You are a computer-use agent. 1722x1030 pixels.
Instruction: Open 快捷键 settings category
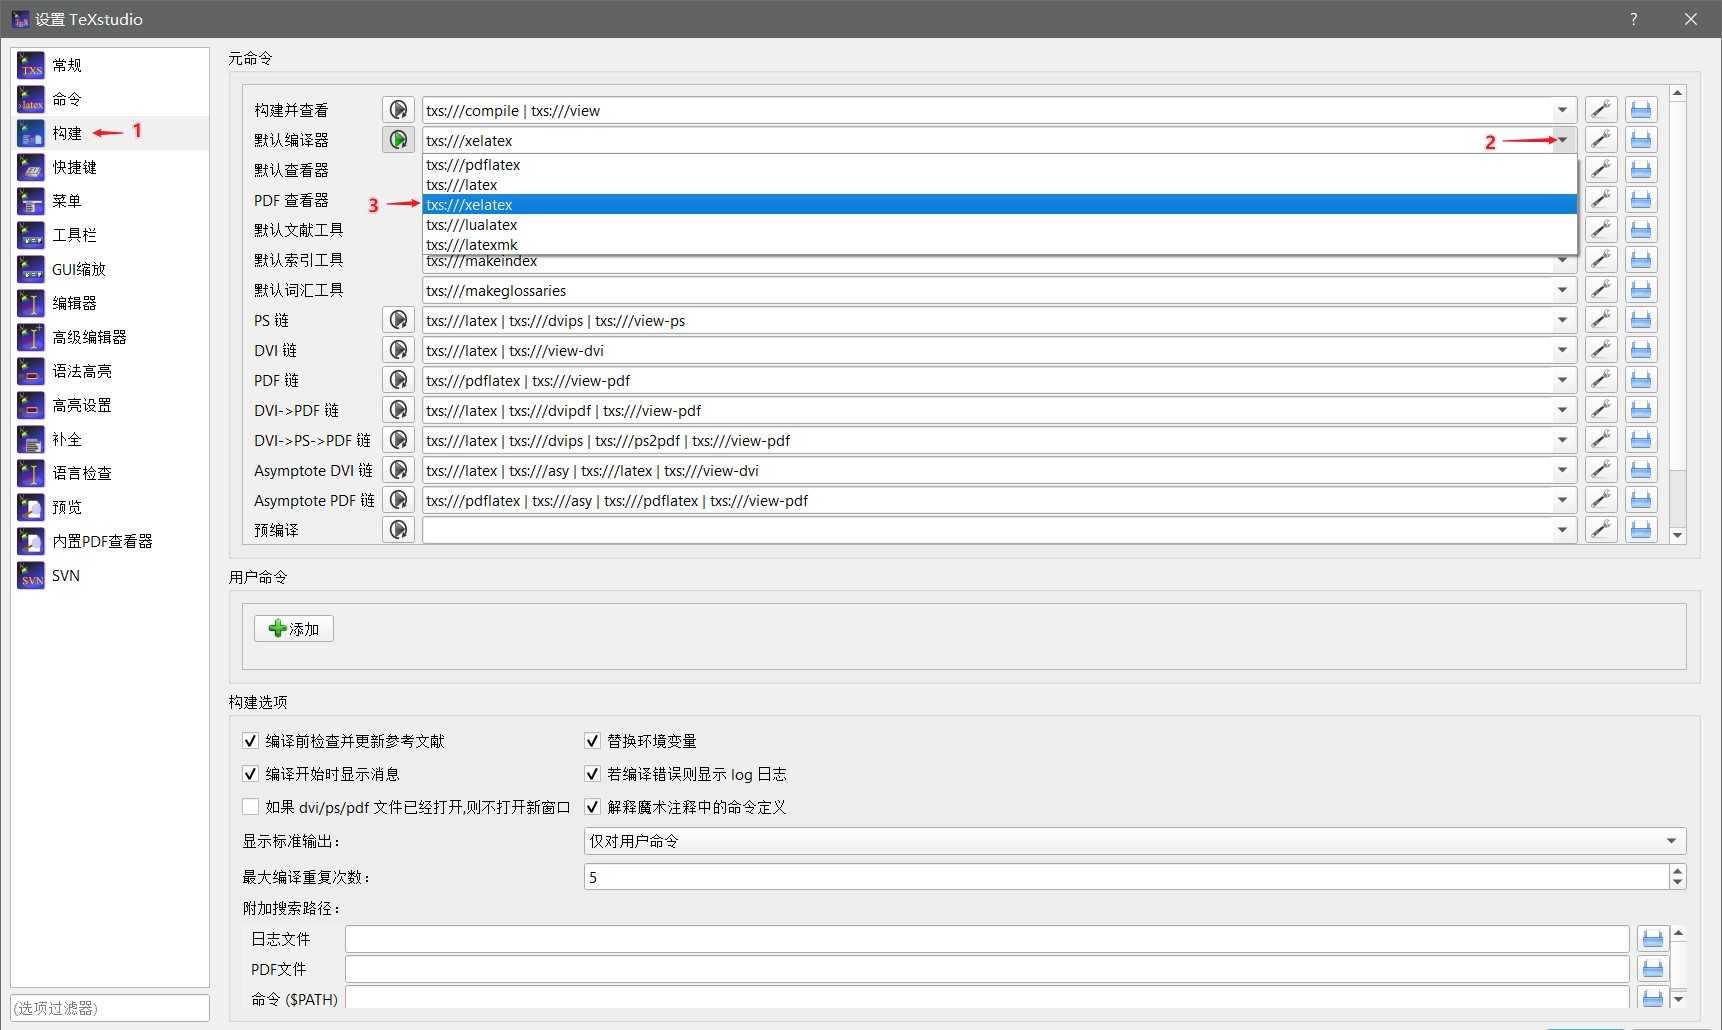(111, 167)
